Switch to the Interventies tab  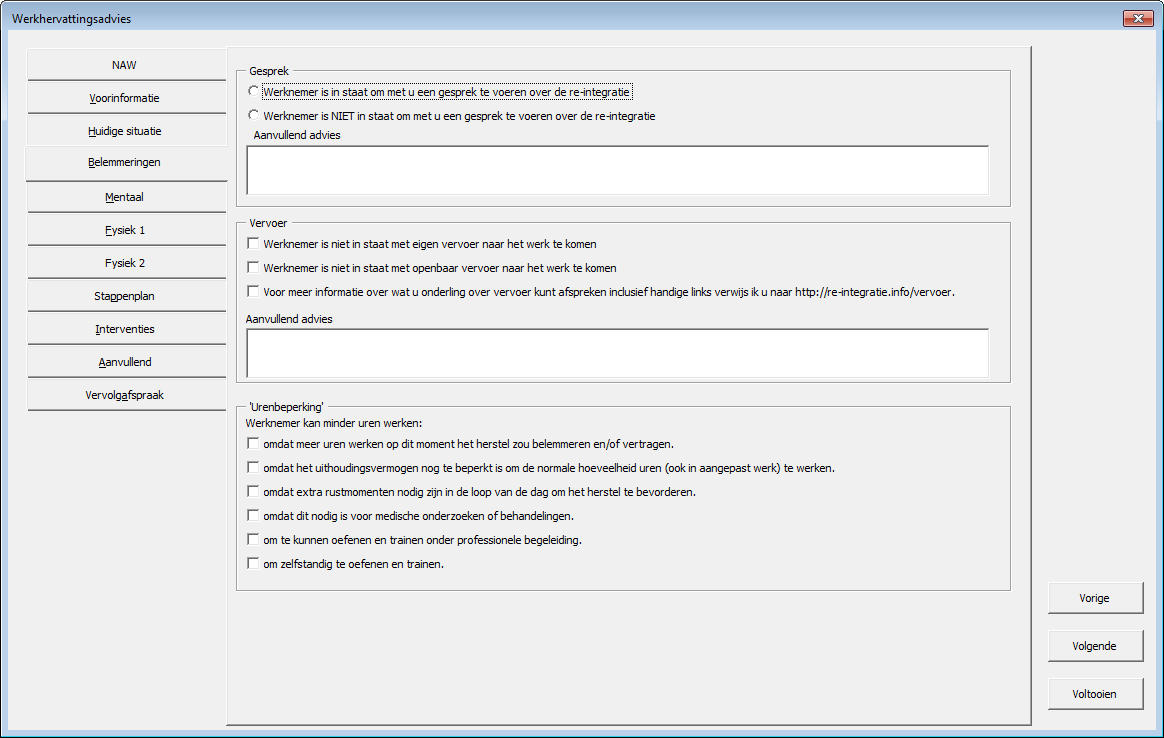click(x=125, y=329)
